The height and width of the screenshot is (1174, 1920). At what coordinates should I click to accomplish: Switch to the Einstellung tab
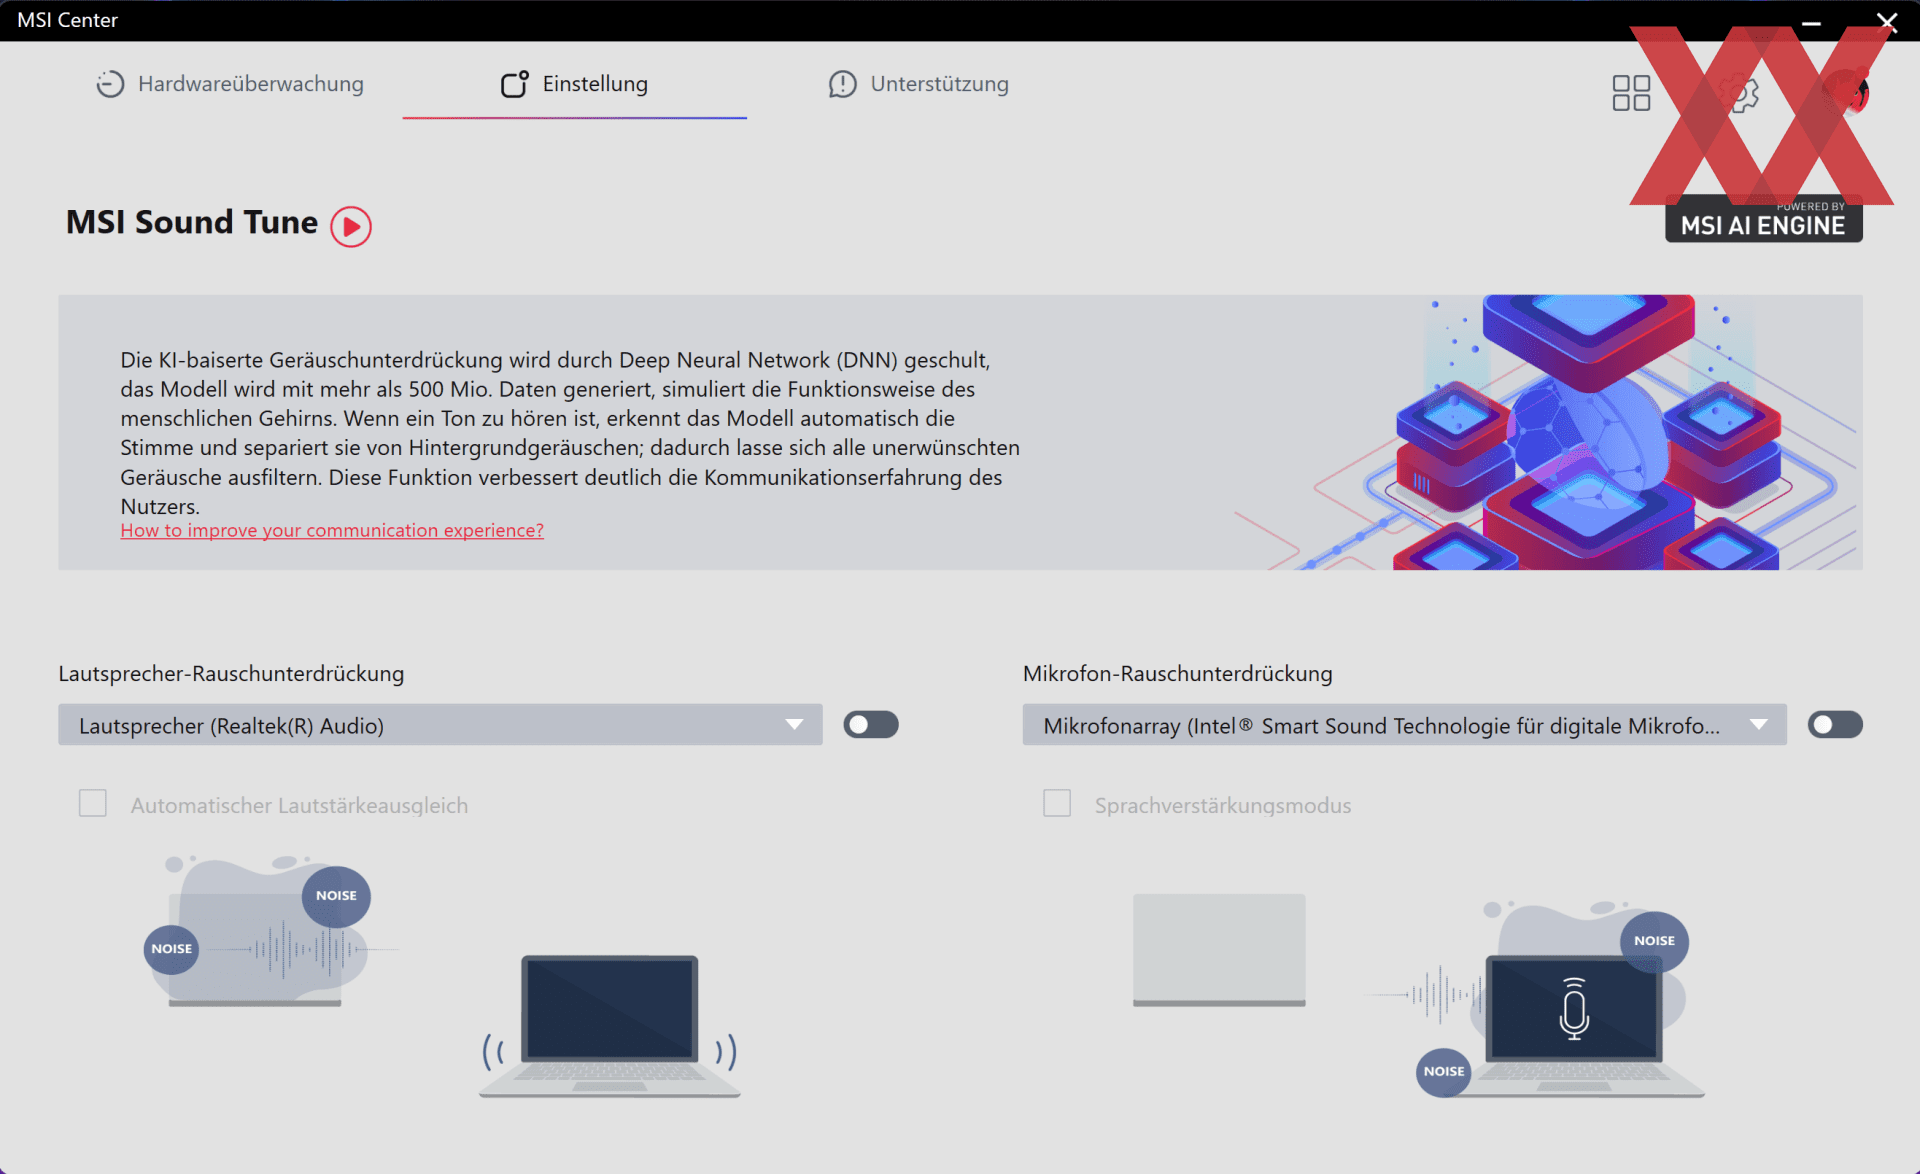pyautogui.click(x=574, y=84)
